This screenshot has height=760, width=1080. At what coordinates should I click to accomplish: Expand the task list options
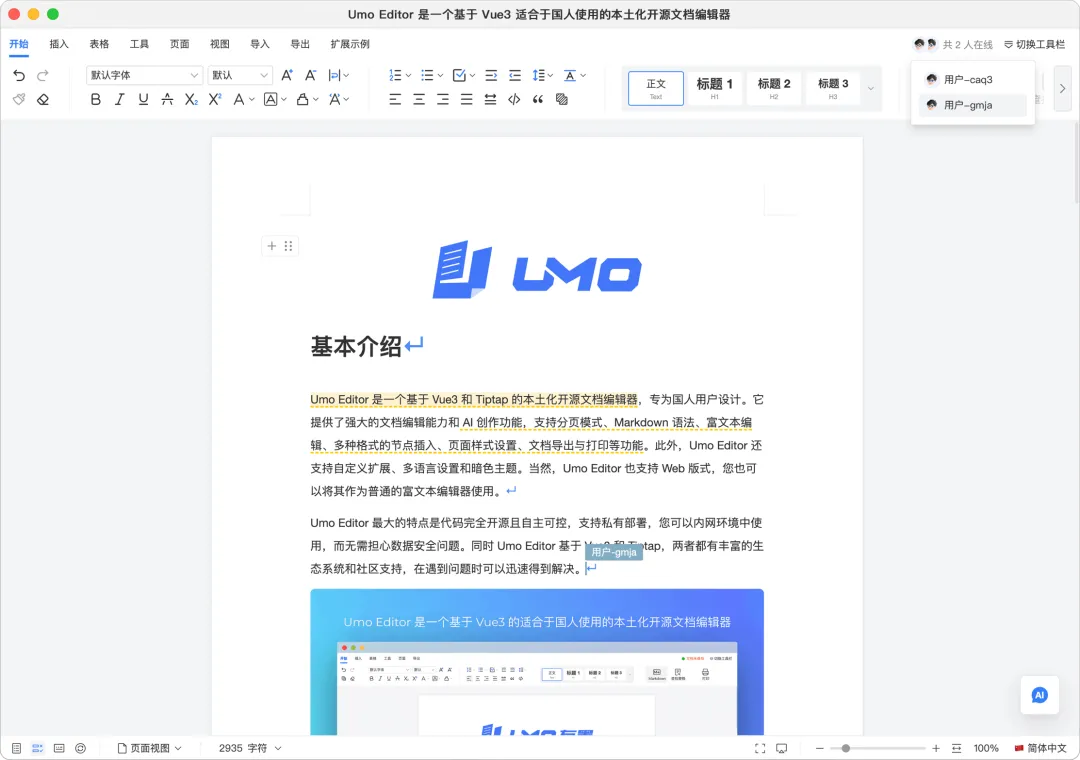[472, 75]
